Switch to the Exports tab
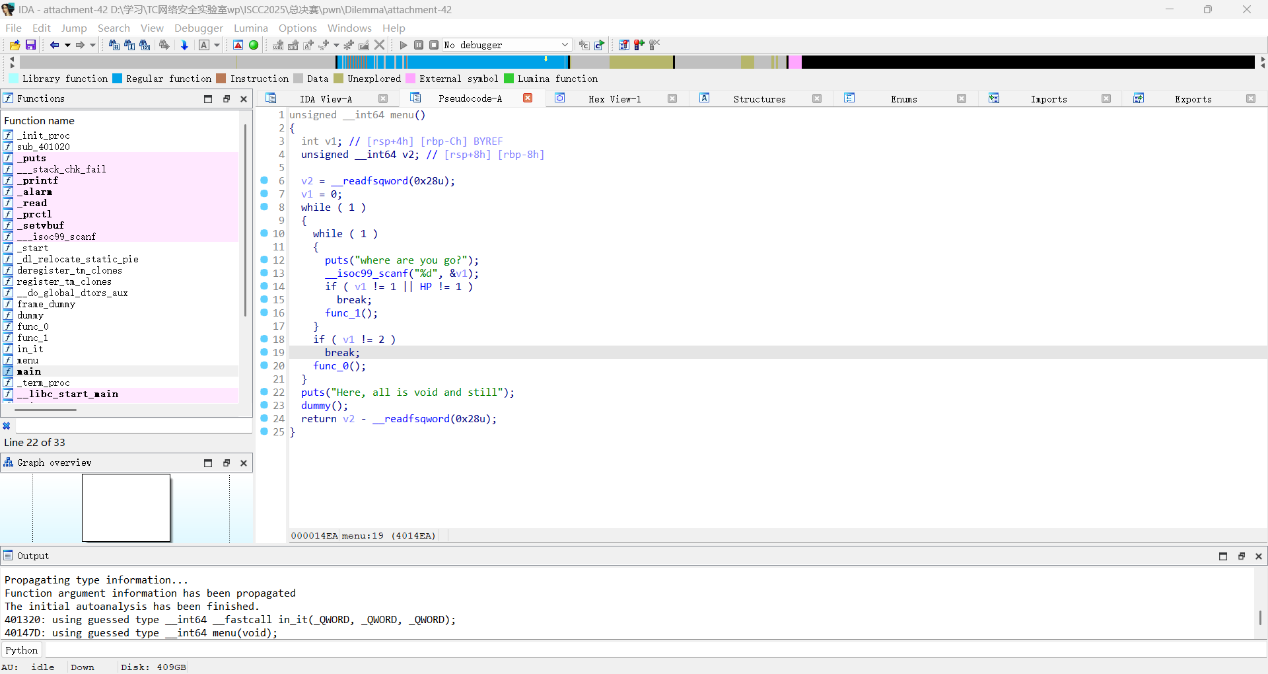This screenshot has width=1268, height=674. coord(1193,99)
